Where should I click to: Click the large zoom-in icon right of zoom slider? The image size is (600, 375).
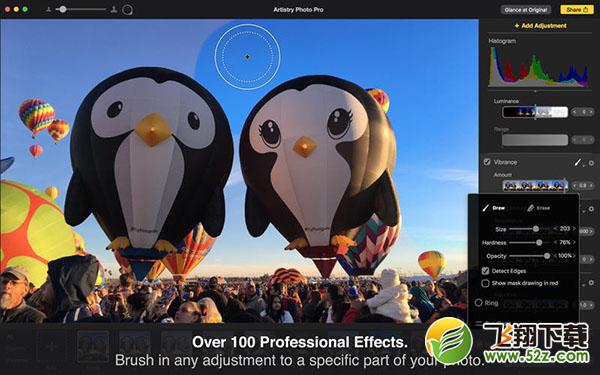[x=114, y=9]
